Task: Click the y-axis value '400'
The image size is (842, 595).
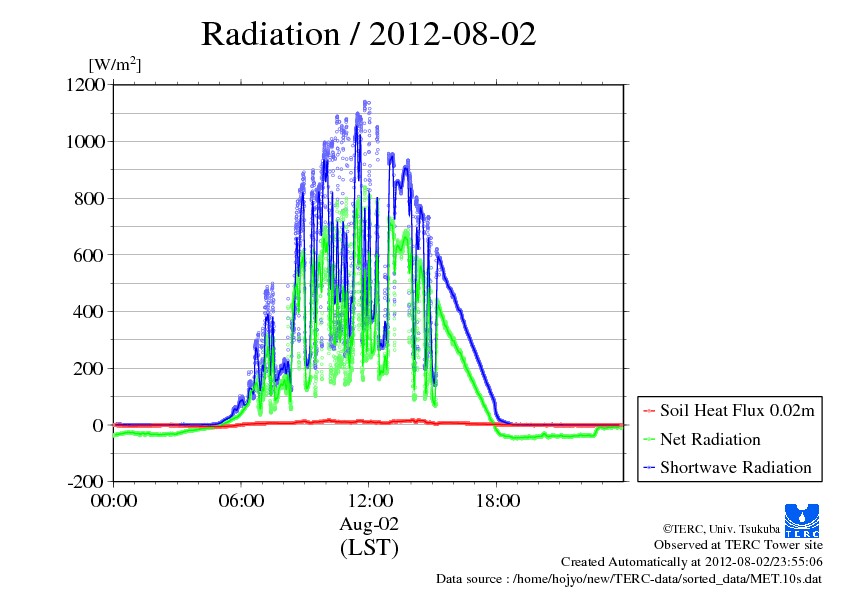Action: point(89,312)
